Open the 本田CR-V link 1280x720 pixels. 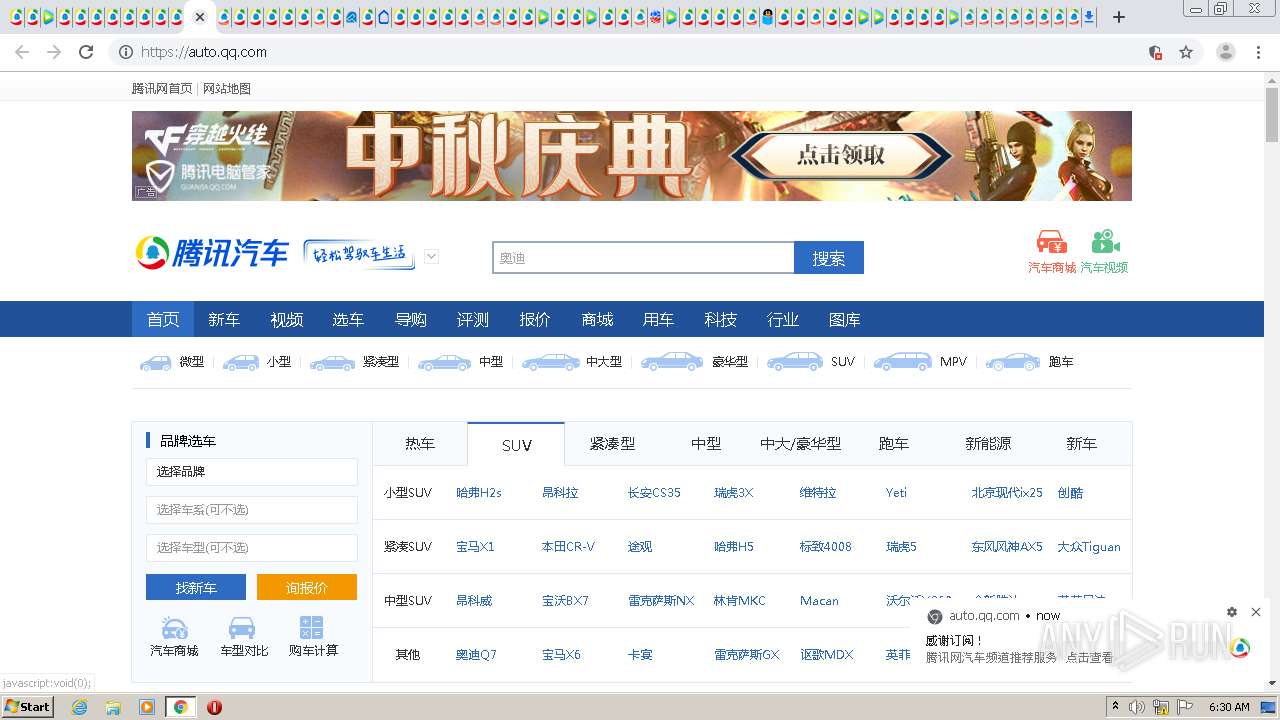tap(568, 547)
